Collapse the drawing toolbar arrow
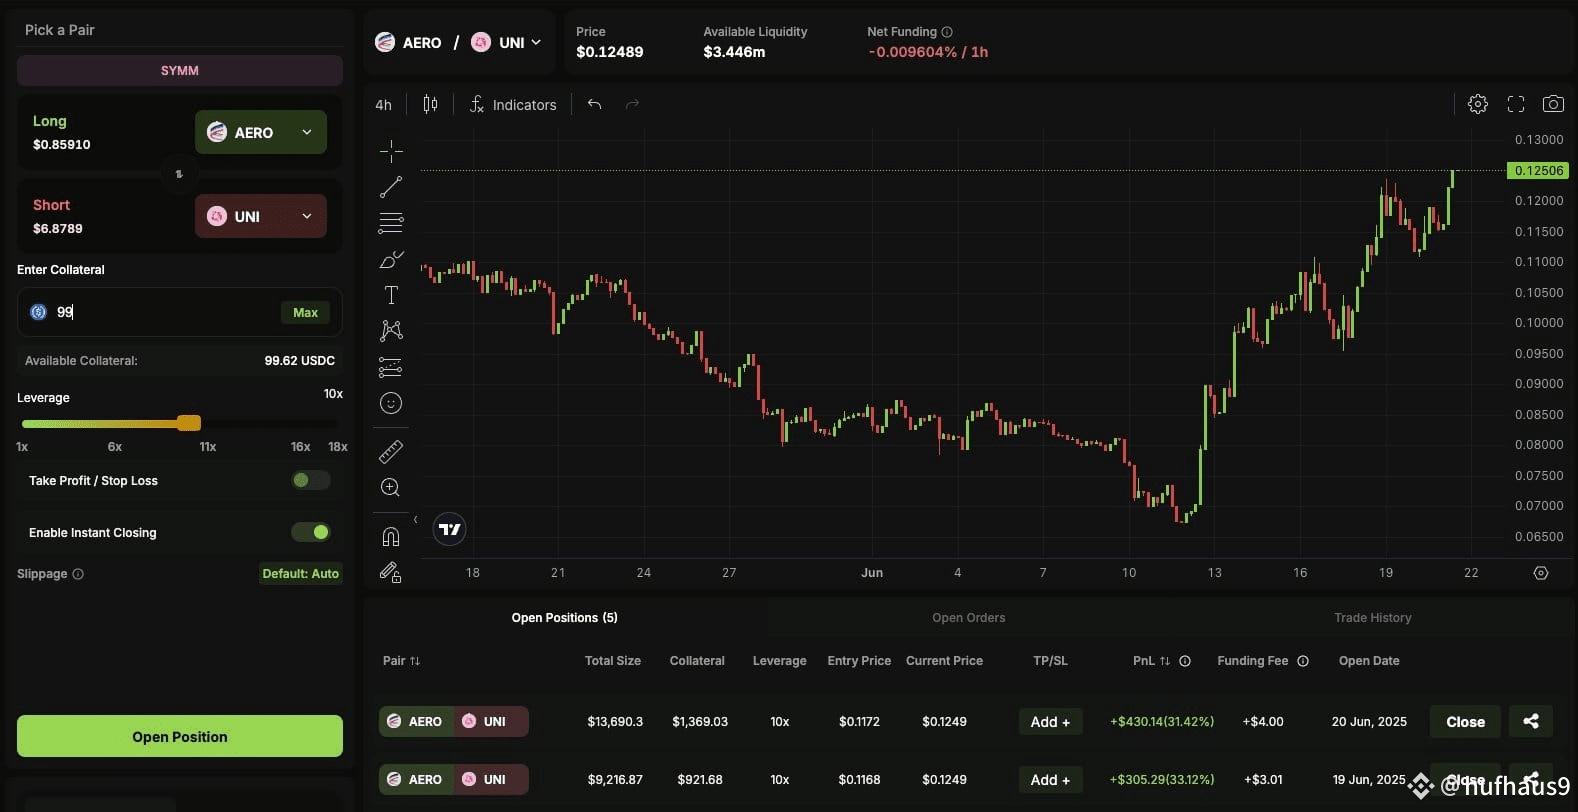 pyautogui.click(x=416, y=520)
